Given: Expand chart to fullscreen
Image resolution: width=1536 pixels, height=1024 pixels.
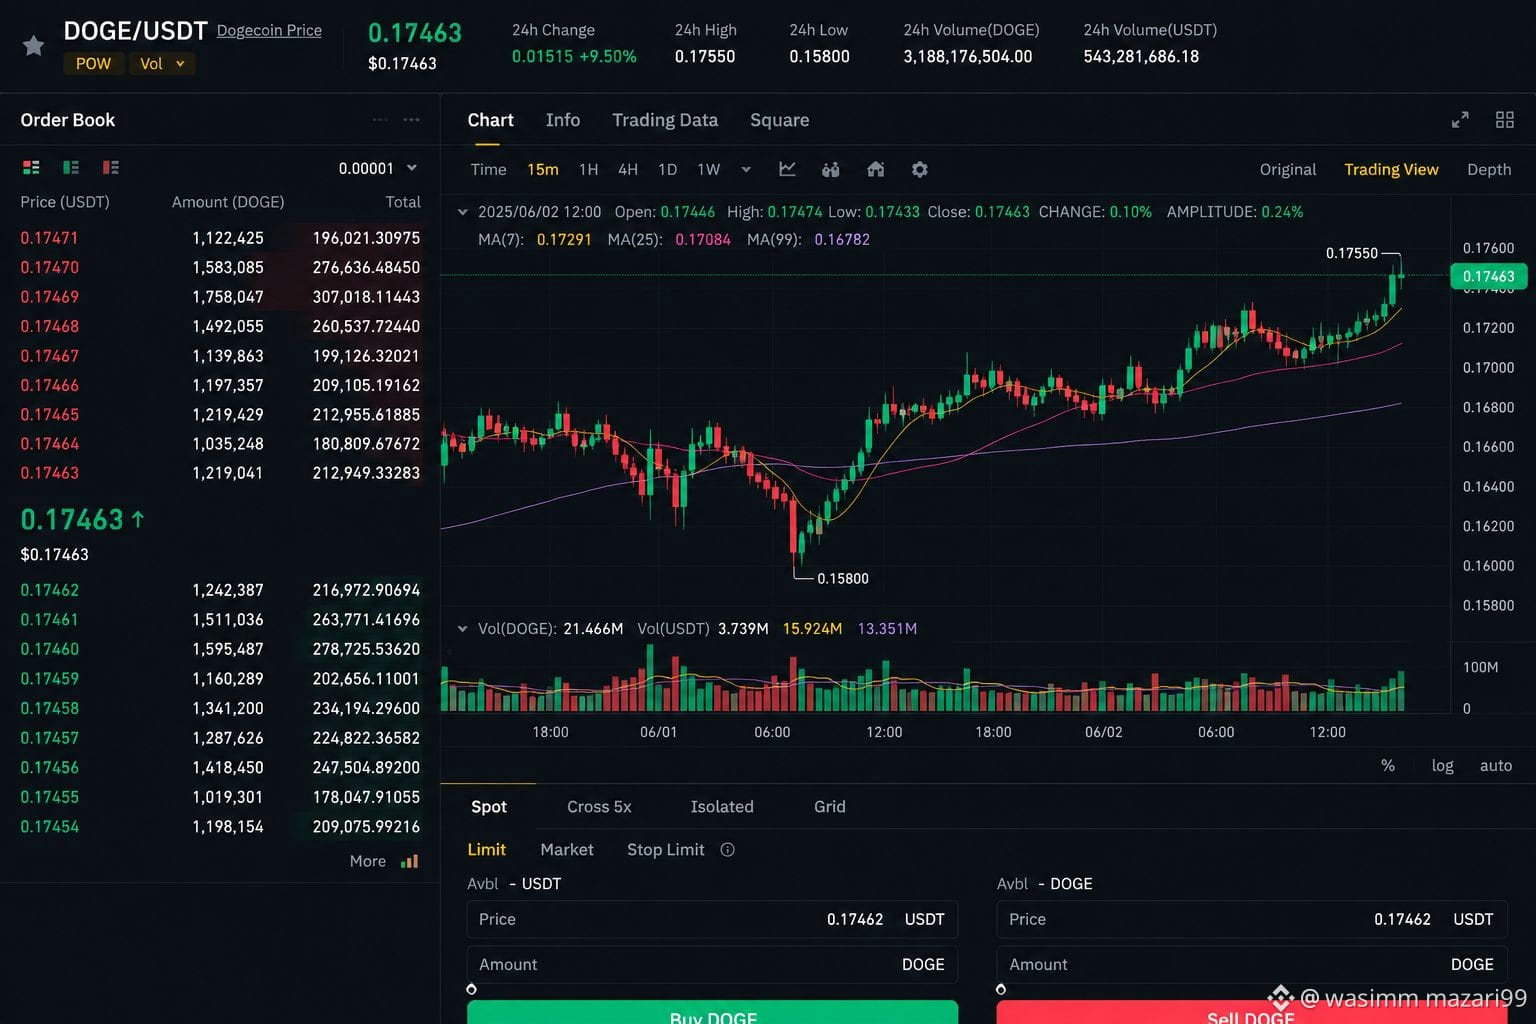Looking at the screenshot, I should [x=1460, y=120].
